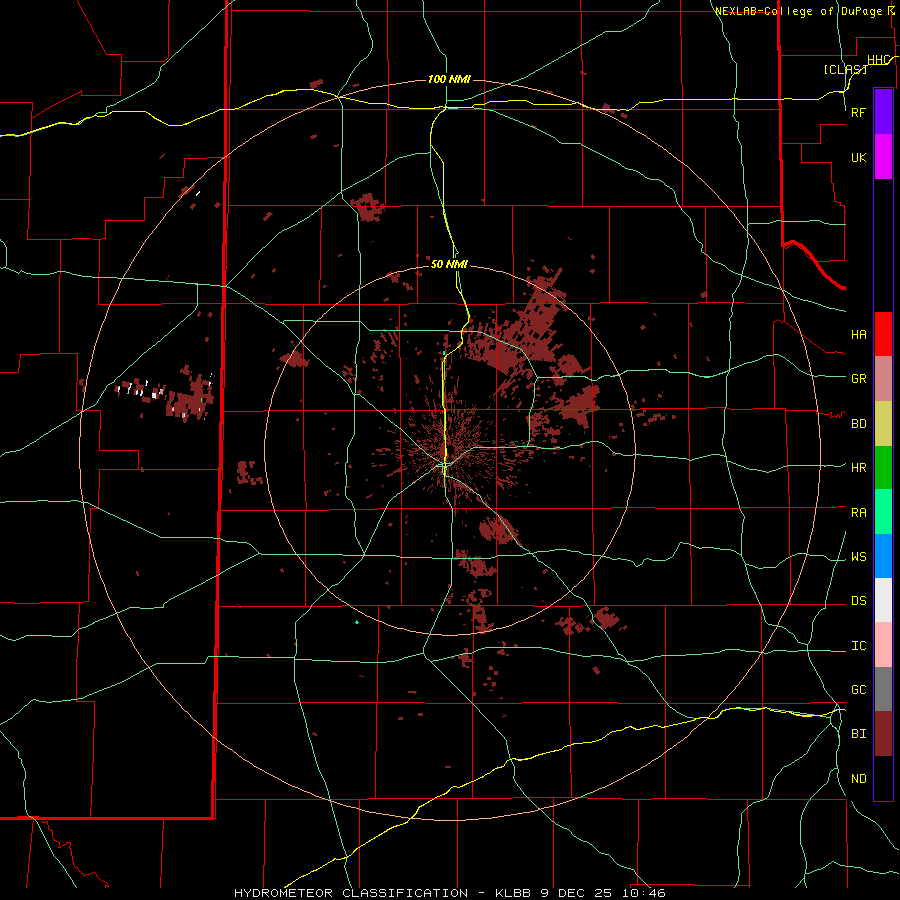Select the HA legend label
Screen dimensions: 900x900
(858, 334)
